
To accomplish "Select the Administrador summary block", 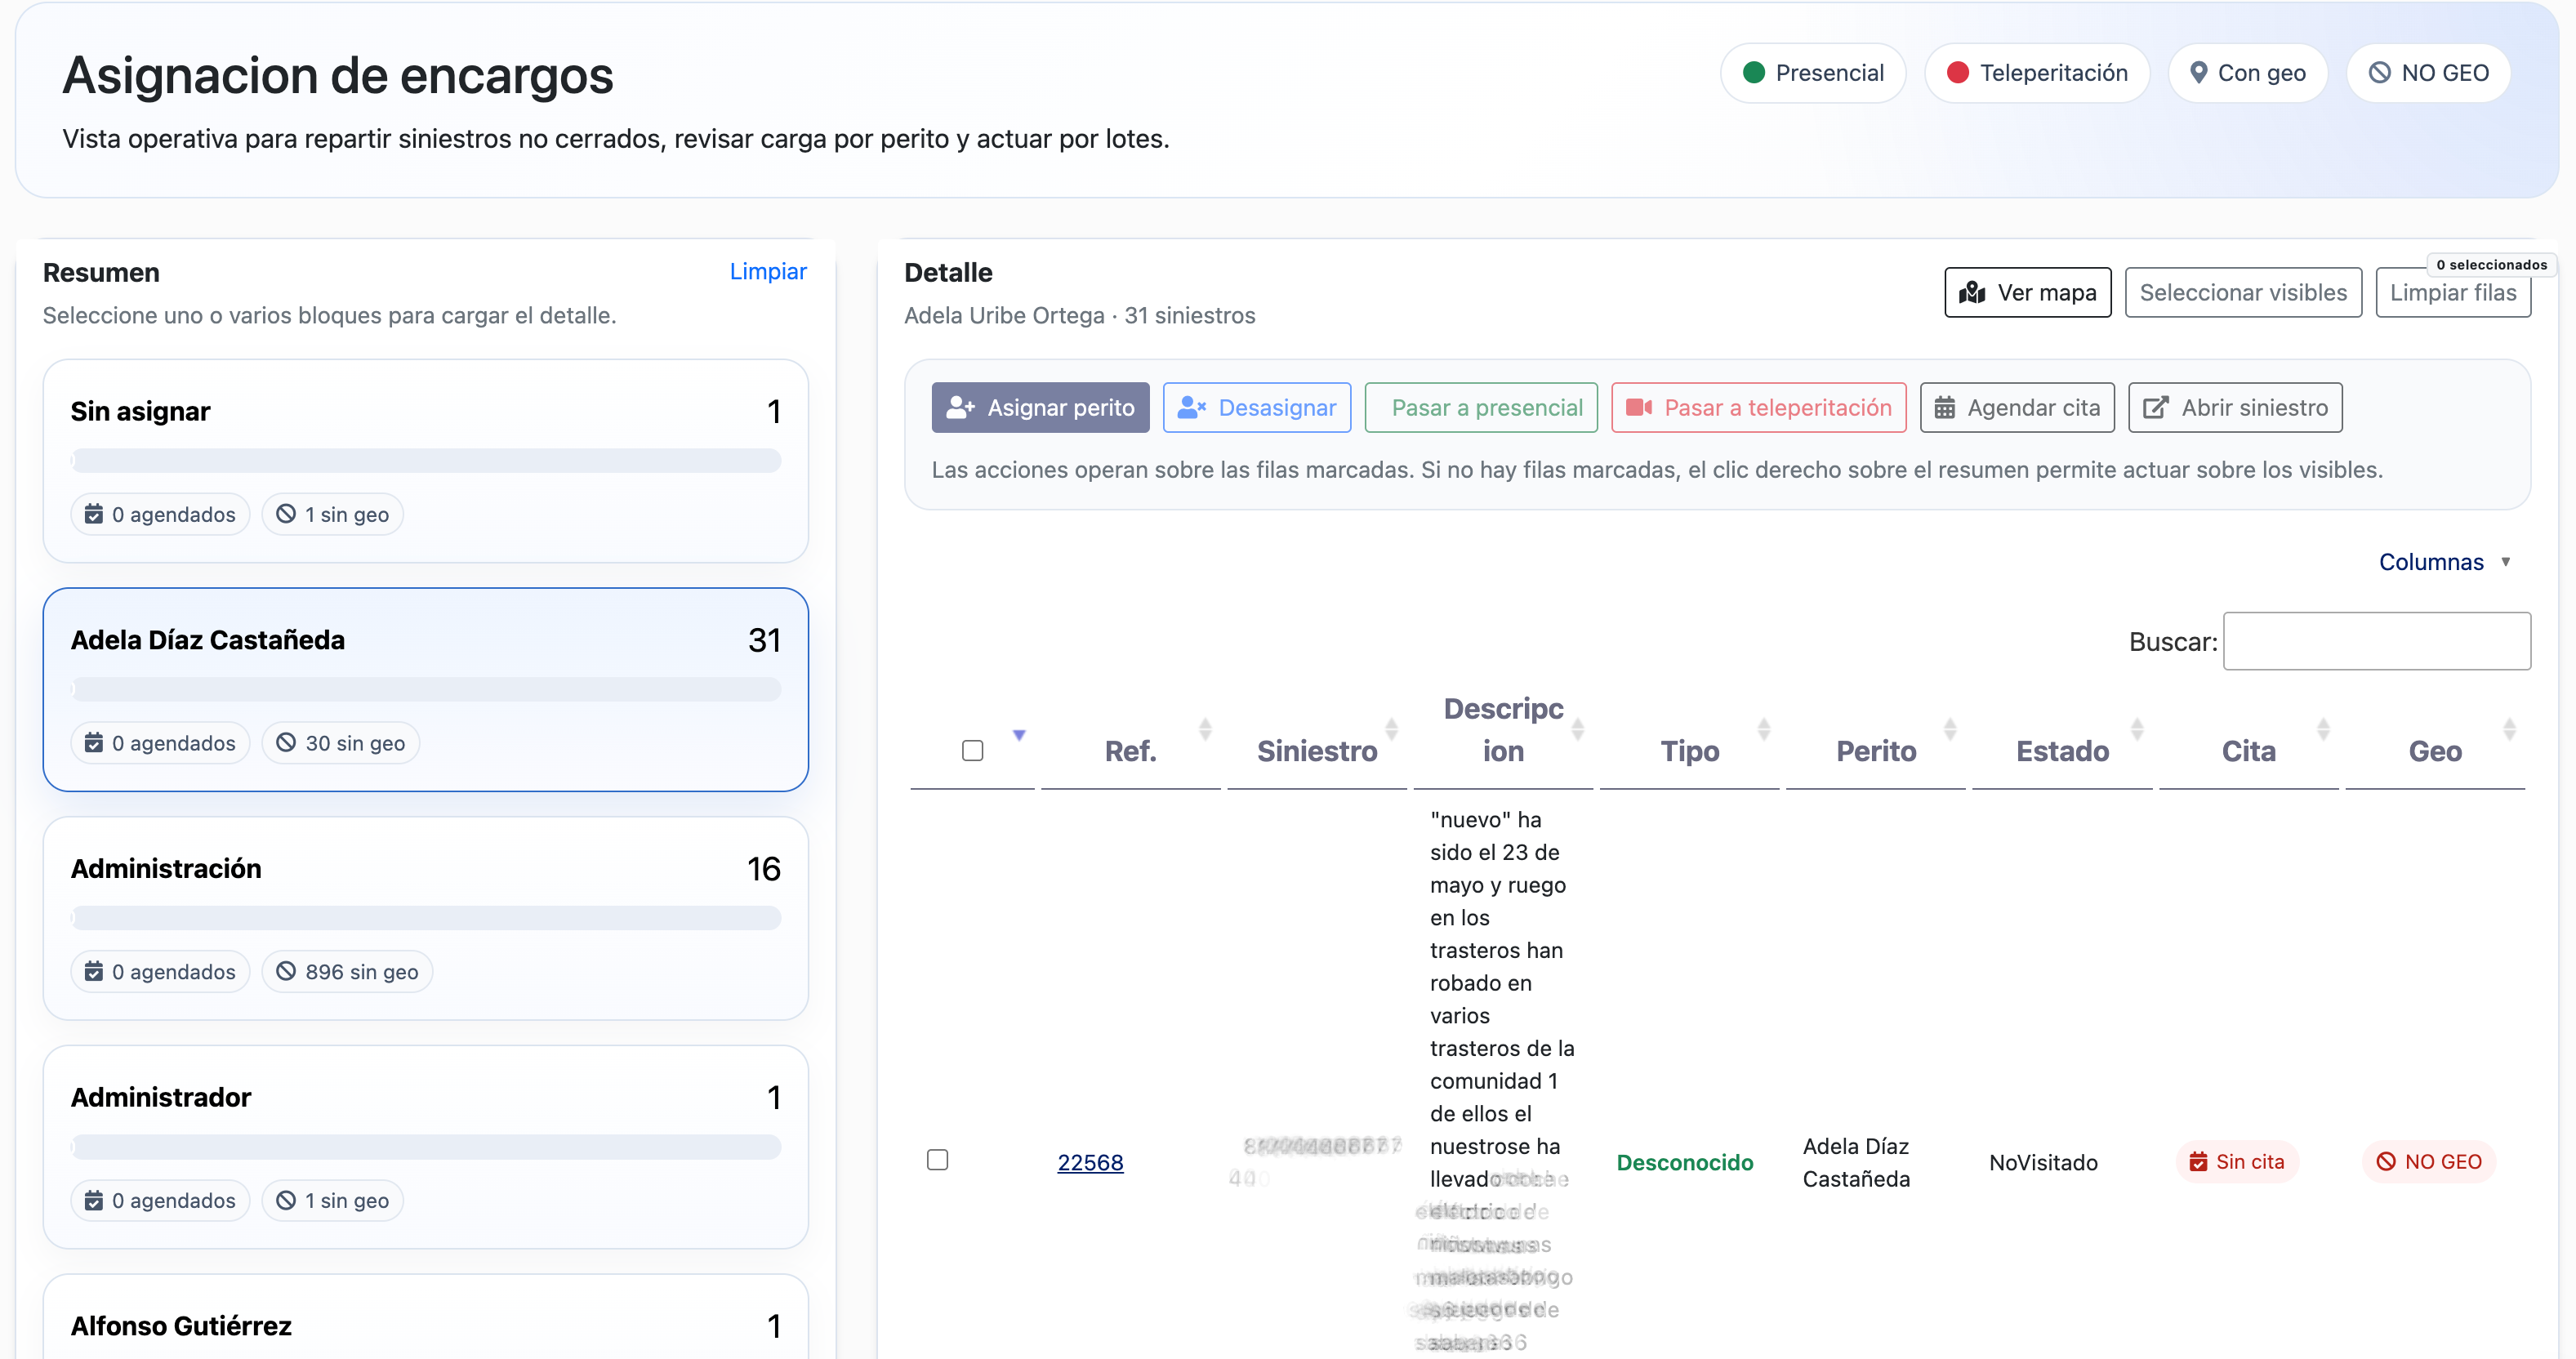I will pyautogui.click(x=425, y=1147).
